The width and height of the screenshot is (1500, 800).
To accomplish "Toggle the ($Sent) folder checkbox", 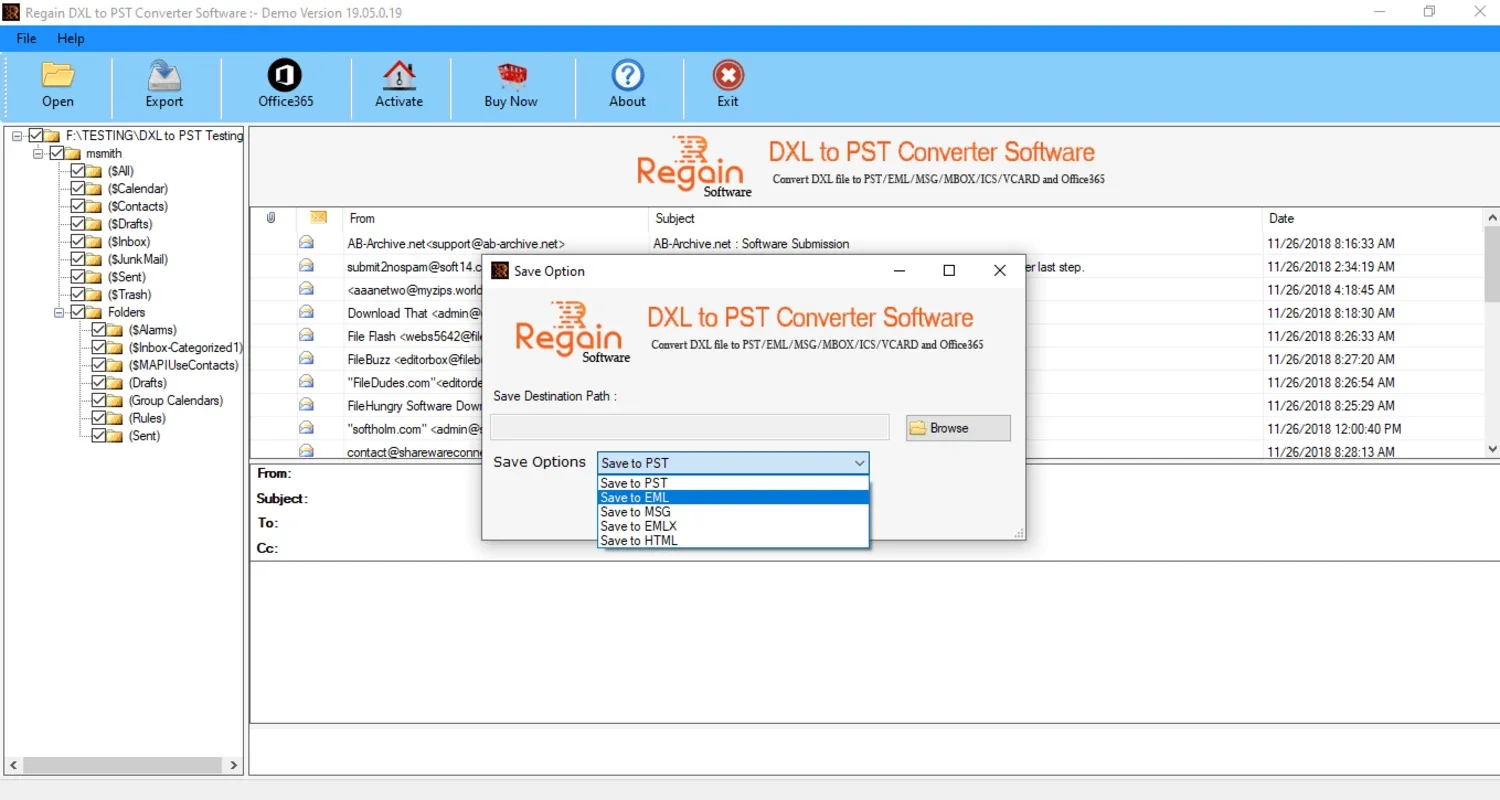I will coord(78,277).
